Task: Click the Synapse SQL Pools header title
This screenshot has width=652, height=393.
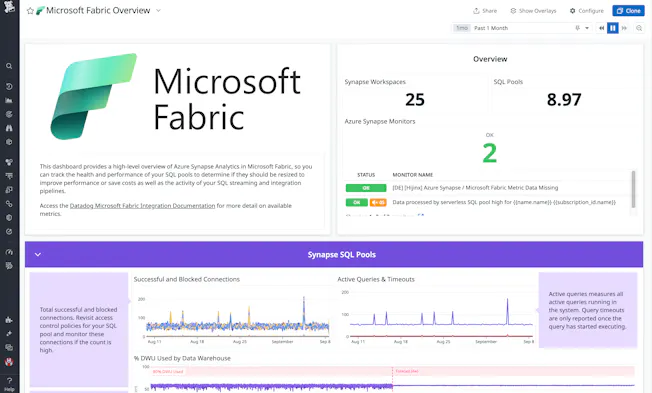Action: coord(341,255)
